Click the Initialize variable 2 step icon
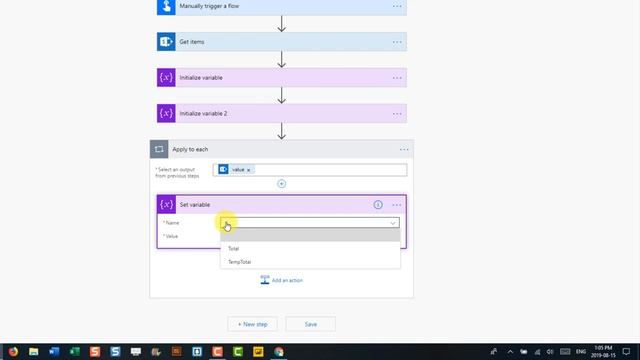The image size is (640, 360). tap(166, 113)
